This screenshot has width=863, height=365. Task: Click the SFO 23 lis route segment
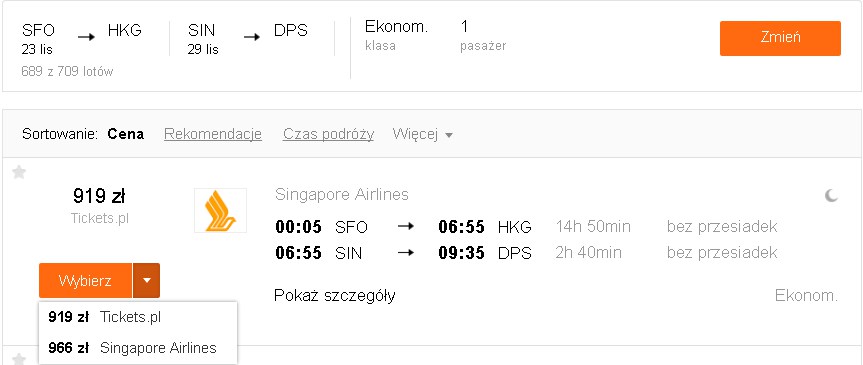pos(38,39)
